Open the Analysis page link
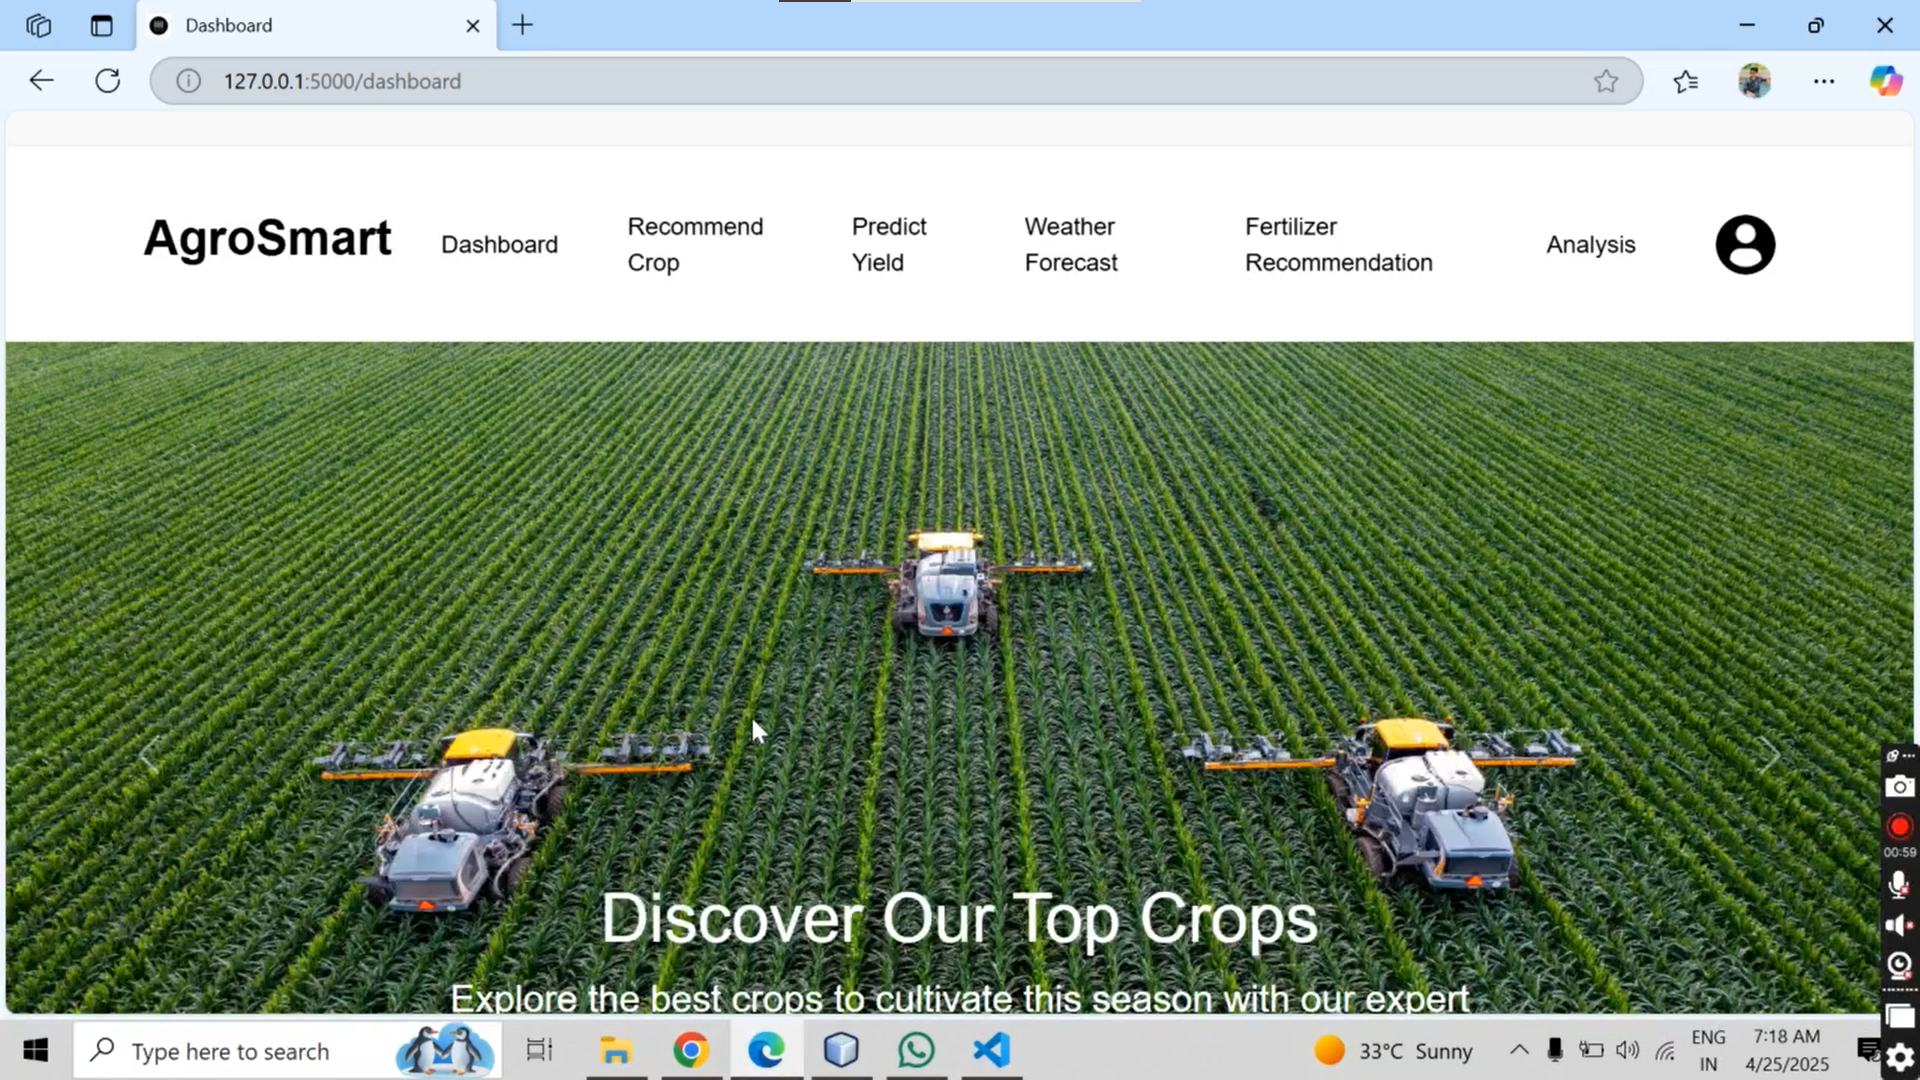Image resolution: width=1920 pixels, height=1080 pixels. pyautogui.click(x=1590, y=244)
